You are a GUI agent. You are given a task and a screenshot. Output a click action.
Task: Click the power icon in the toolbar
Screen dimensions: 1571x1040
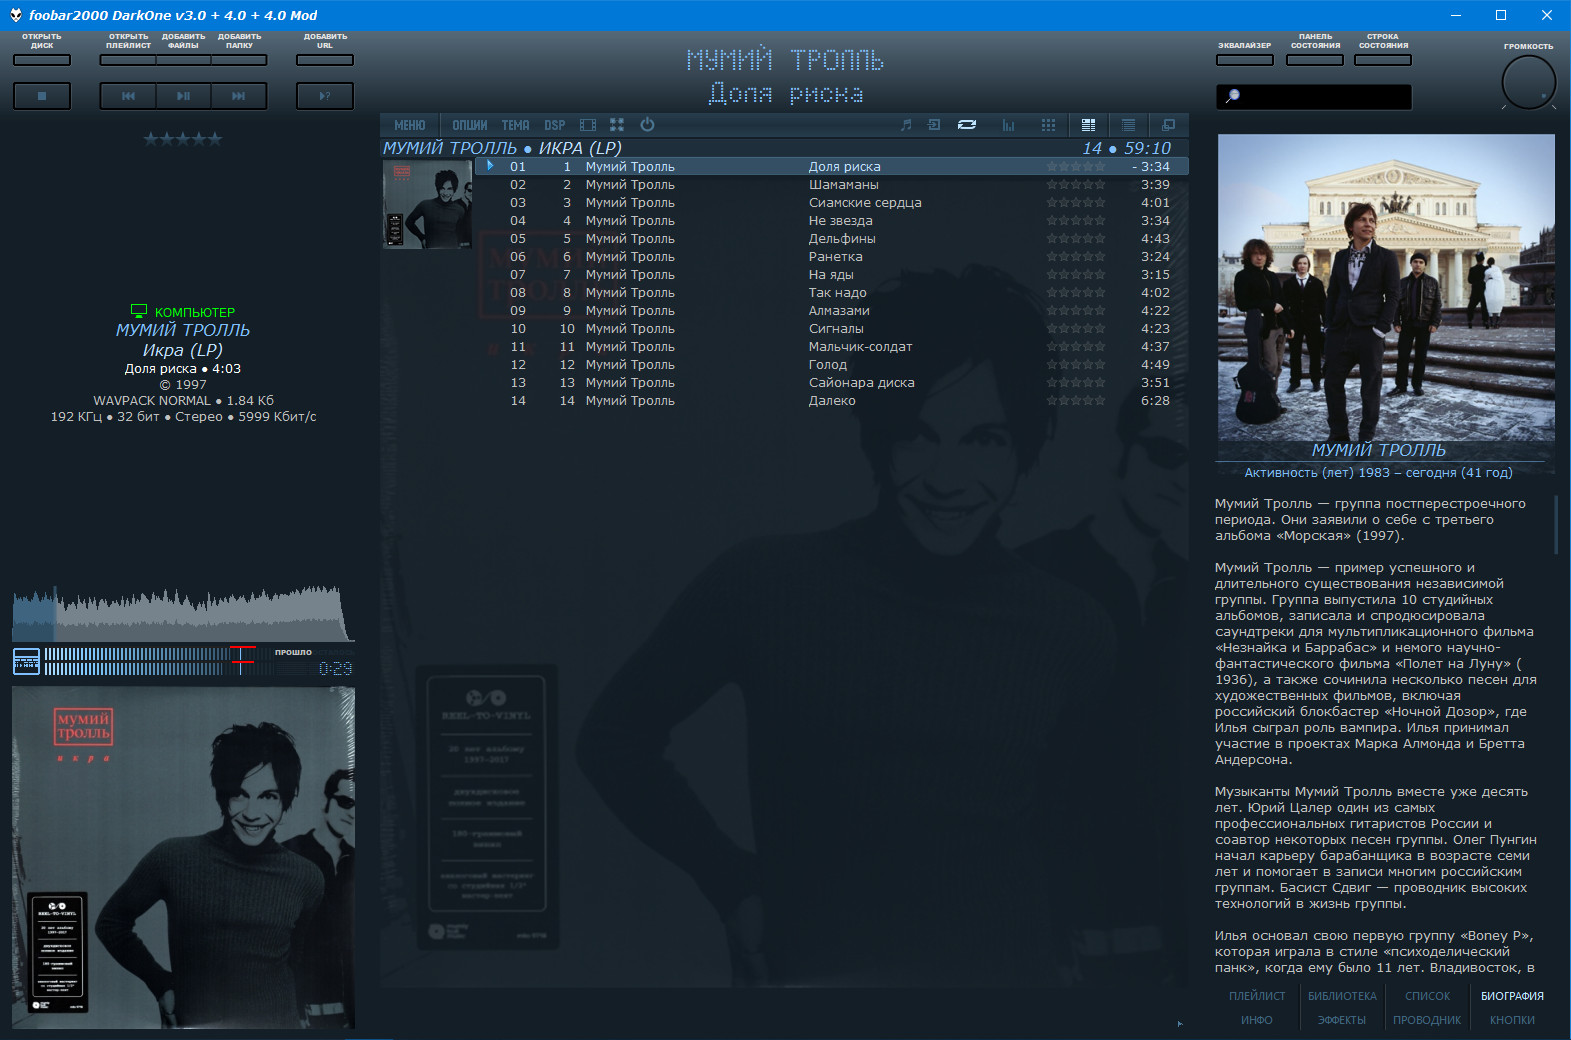point(647,125)
